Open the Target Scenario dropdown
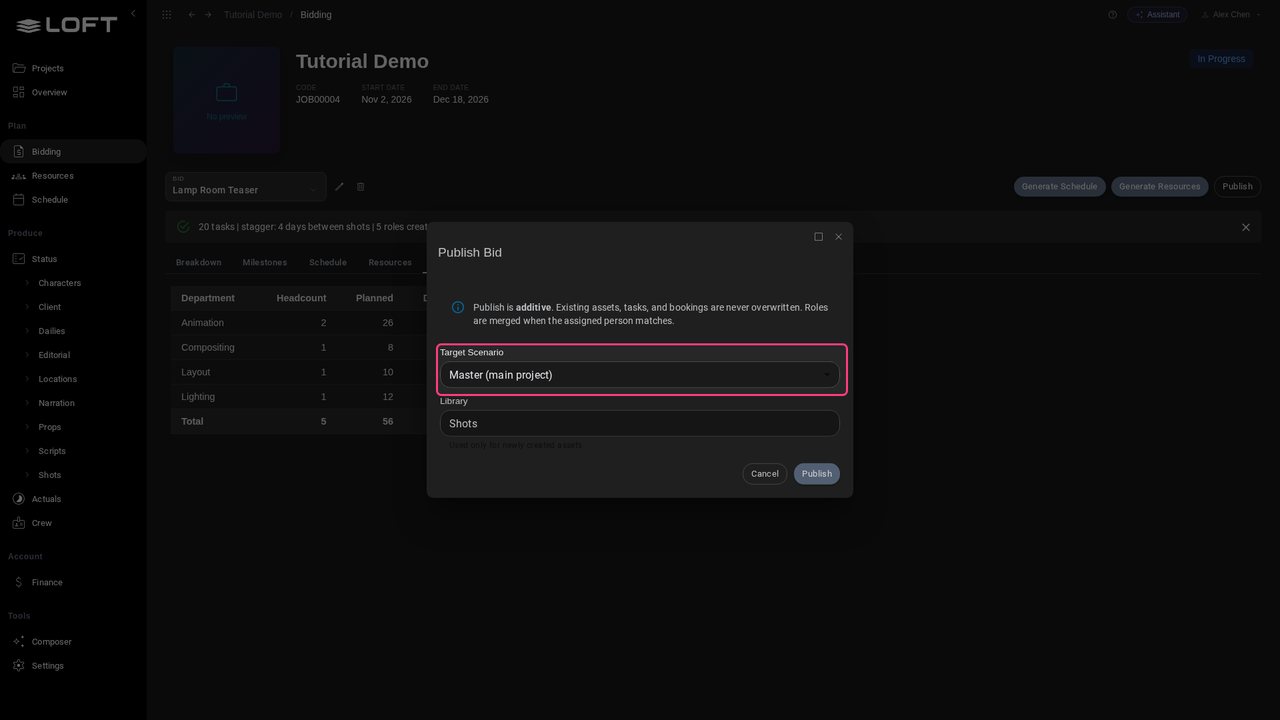 (x=640, y=375)
